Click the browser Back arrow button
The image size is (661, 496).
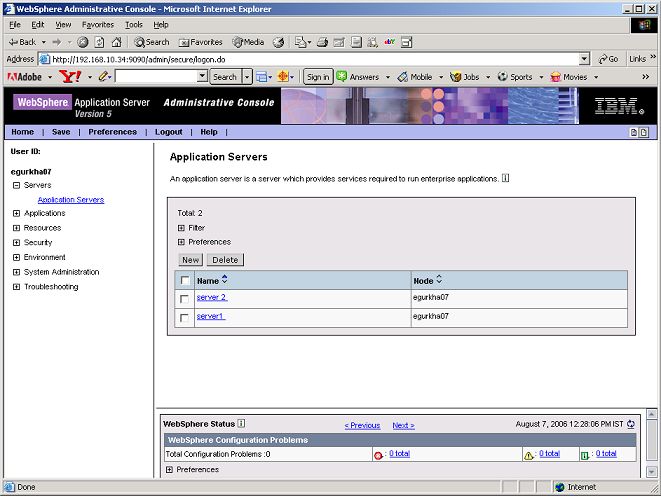(23, 42)
